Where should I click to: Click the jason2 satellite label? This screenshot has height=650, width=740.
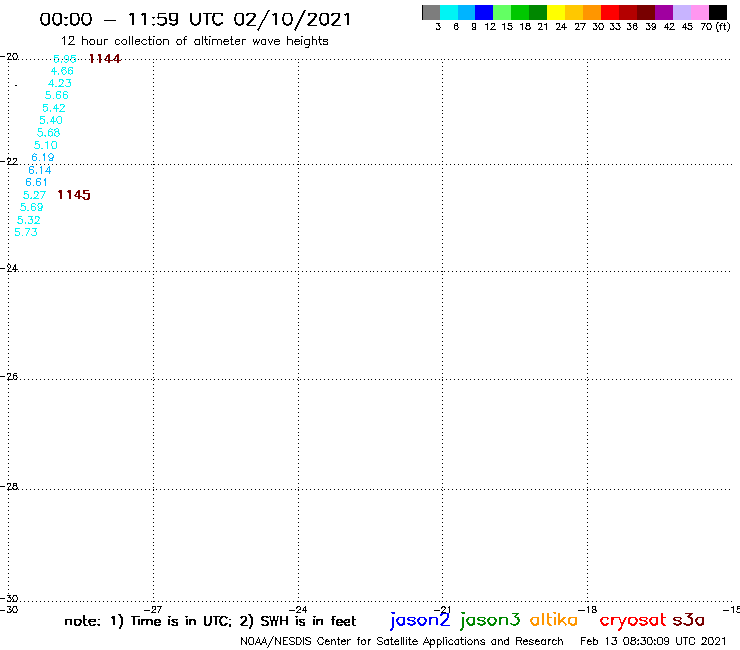pyautogui.click(x=420, y=620)
